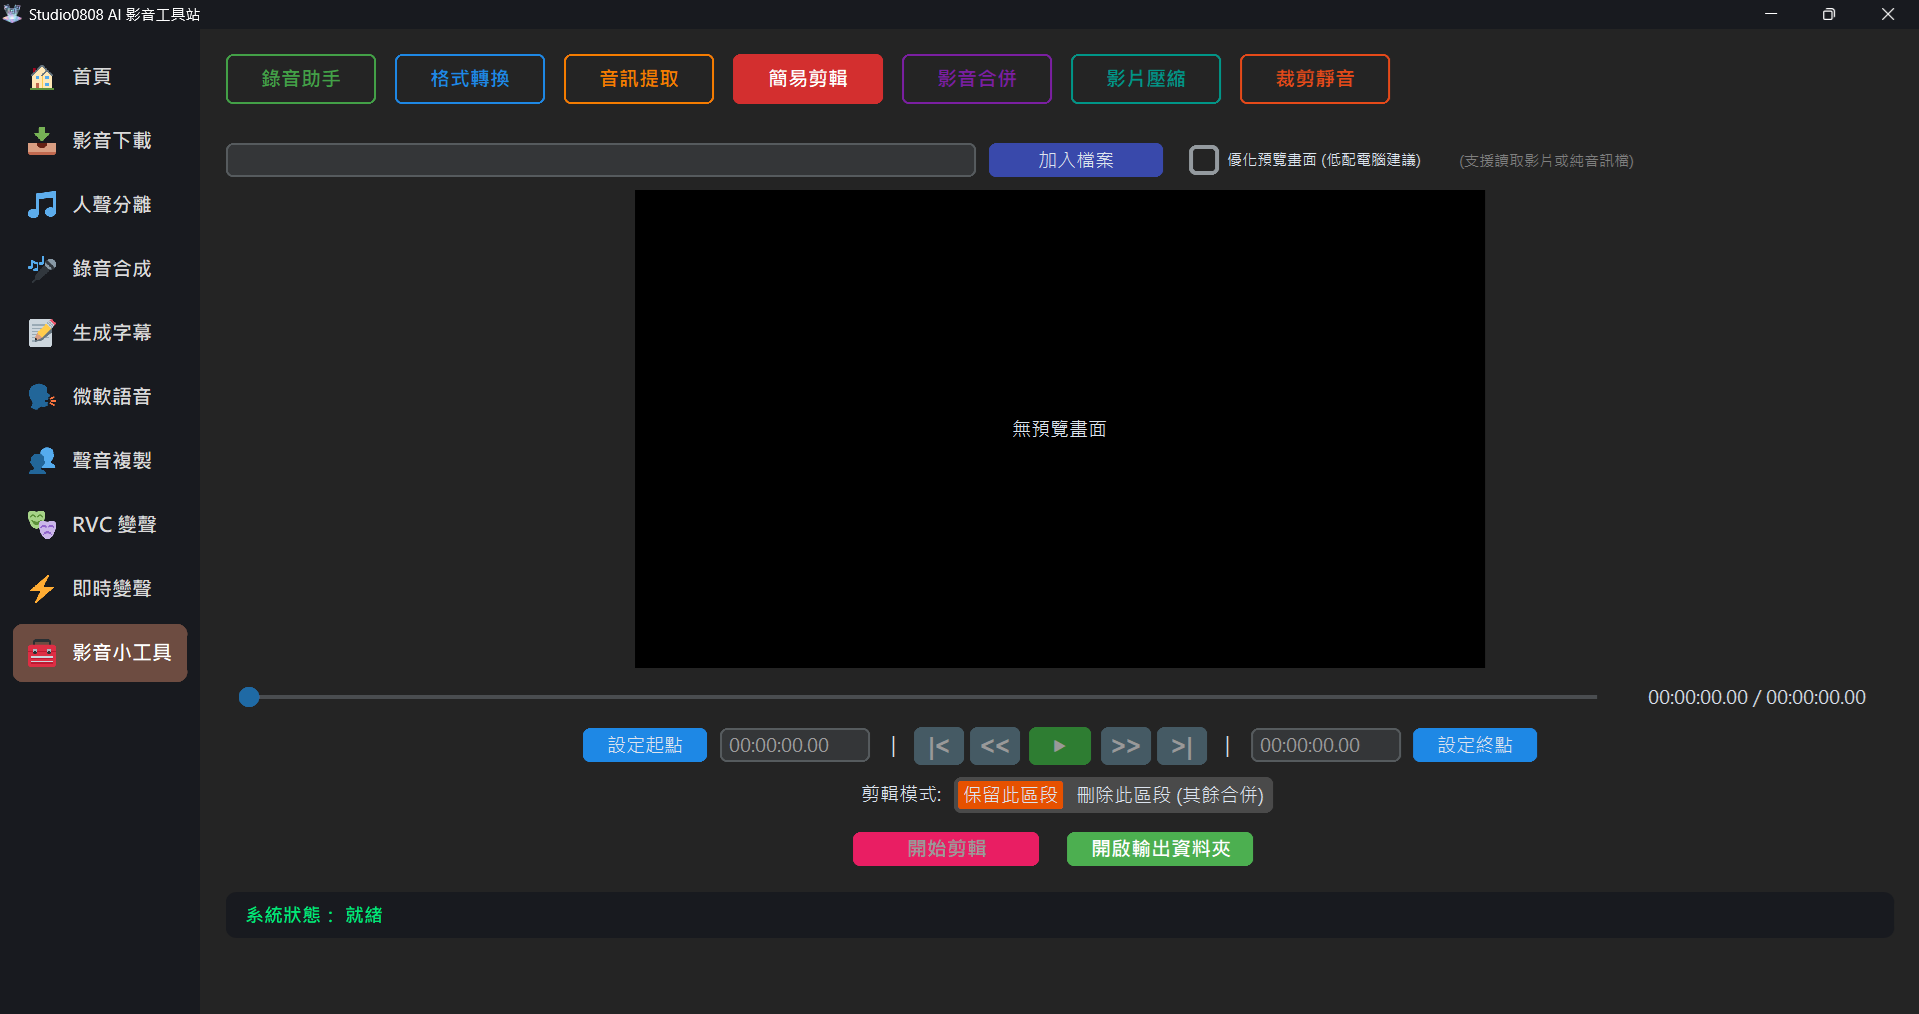Click the 生成字幕 notepad icon
The width and height of the screenshot is (1919, 1014).
pyautogui.click(x=42, y=333)
